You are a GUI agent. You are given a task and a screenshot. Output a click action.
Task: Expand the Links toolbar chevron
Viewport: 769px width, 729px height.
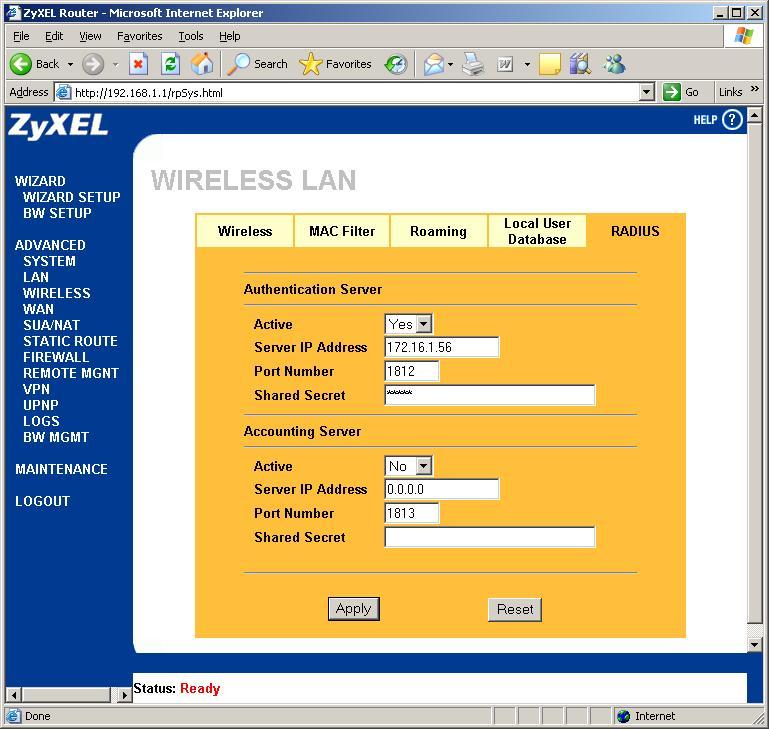pyautogui.click(x=754, y=89)
